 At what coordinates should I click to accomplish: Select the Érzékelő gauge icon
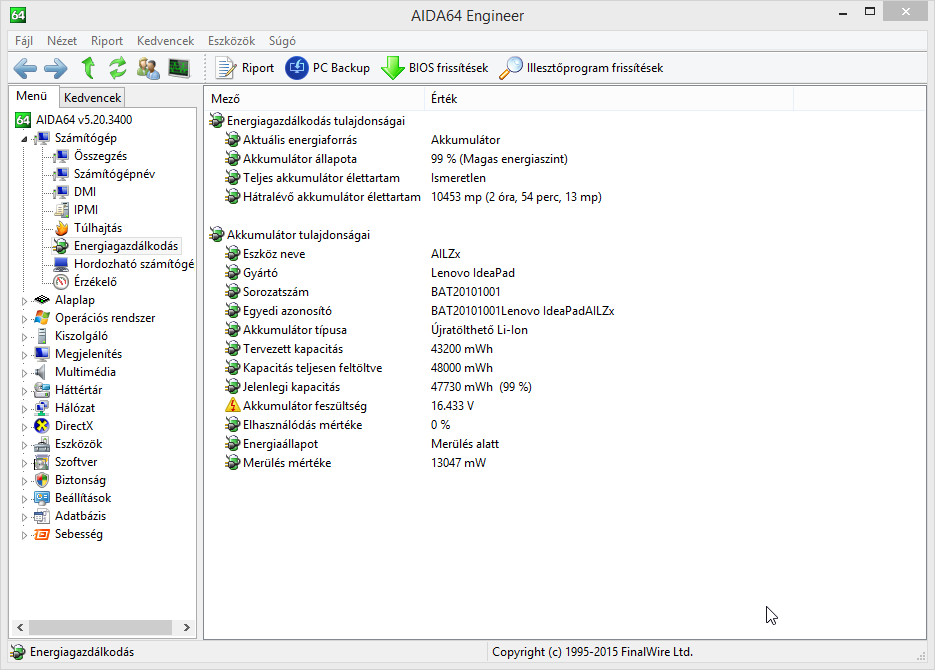[x=61, y=282]
